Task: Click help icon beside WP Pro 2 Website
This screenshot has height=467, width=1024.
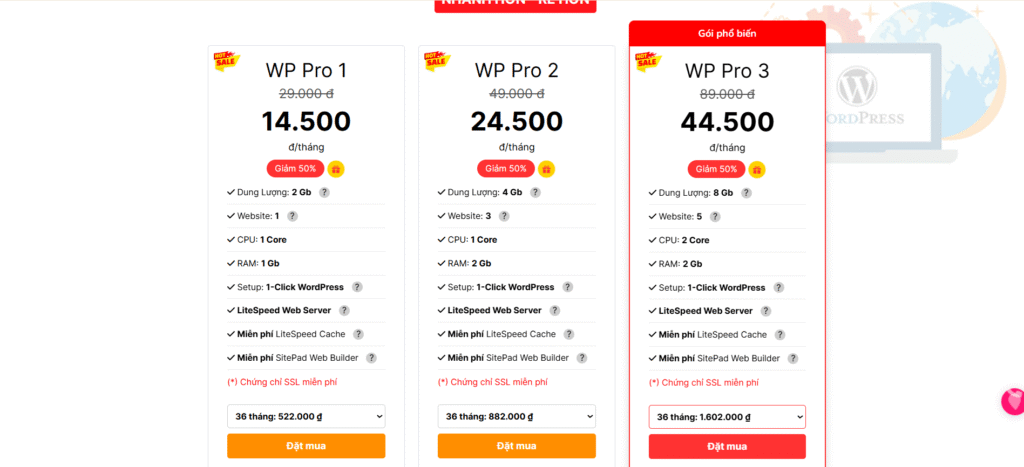Action: tap(502, 216)
